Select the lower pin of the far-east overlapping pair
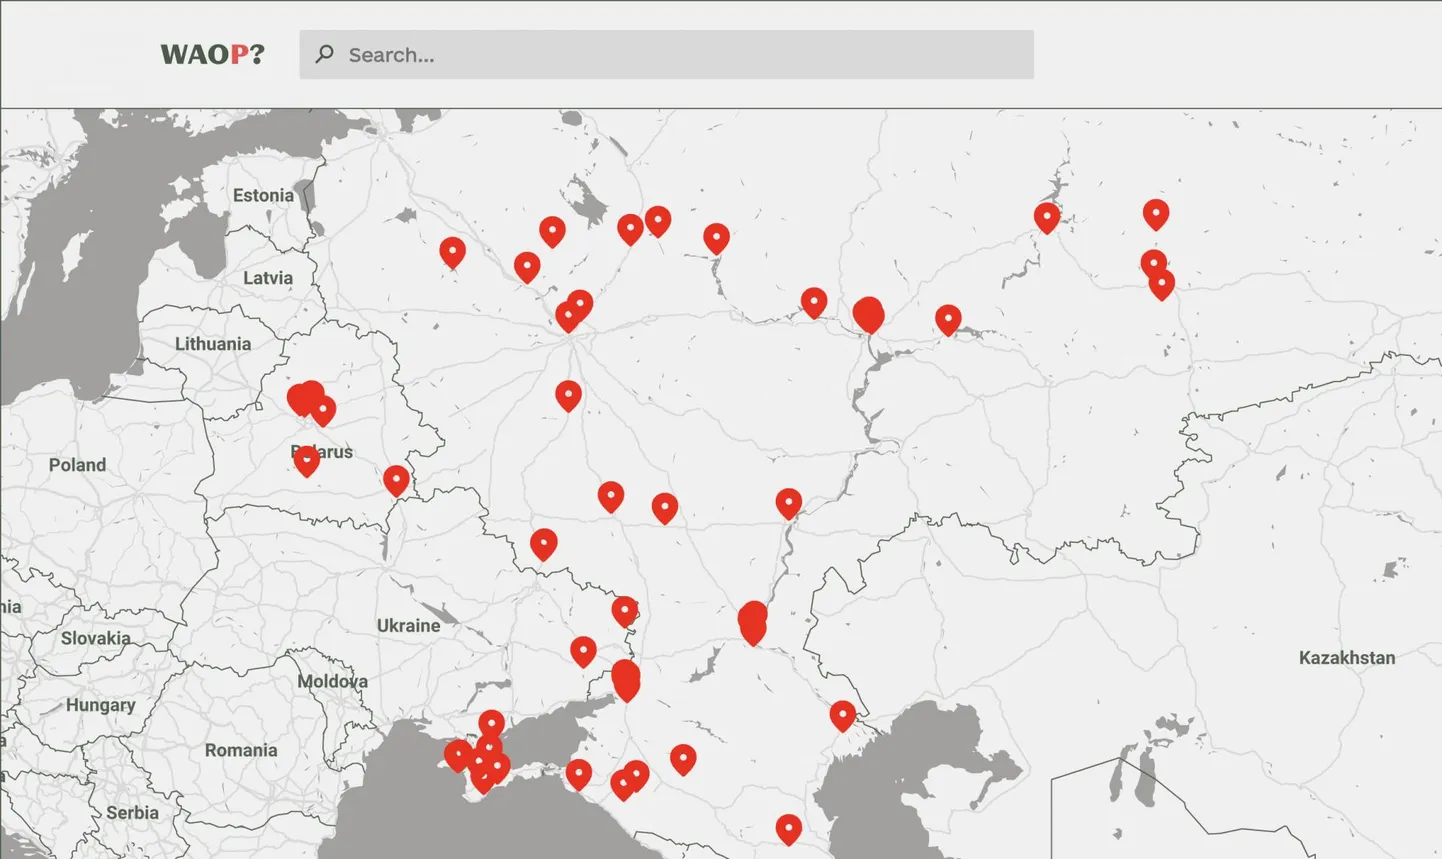 [1161, 285]
